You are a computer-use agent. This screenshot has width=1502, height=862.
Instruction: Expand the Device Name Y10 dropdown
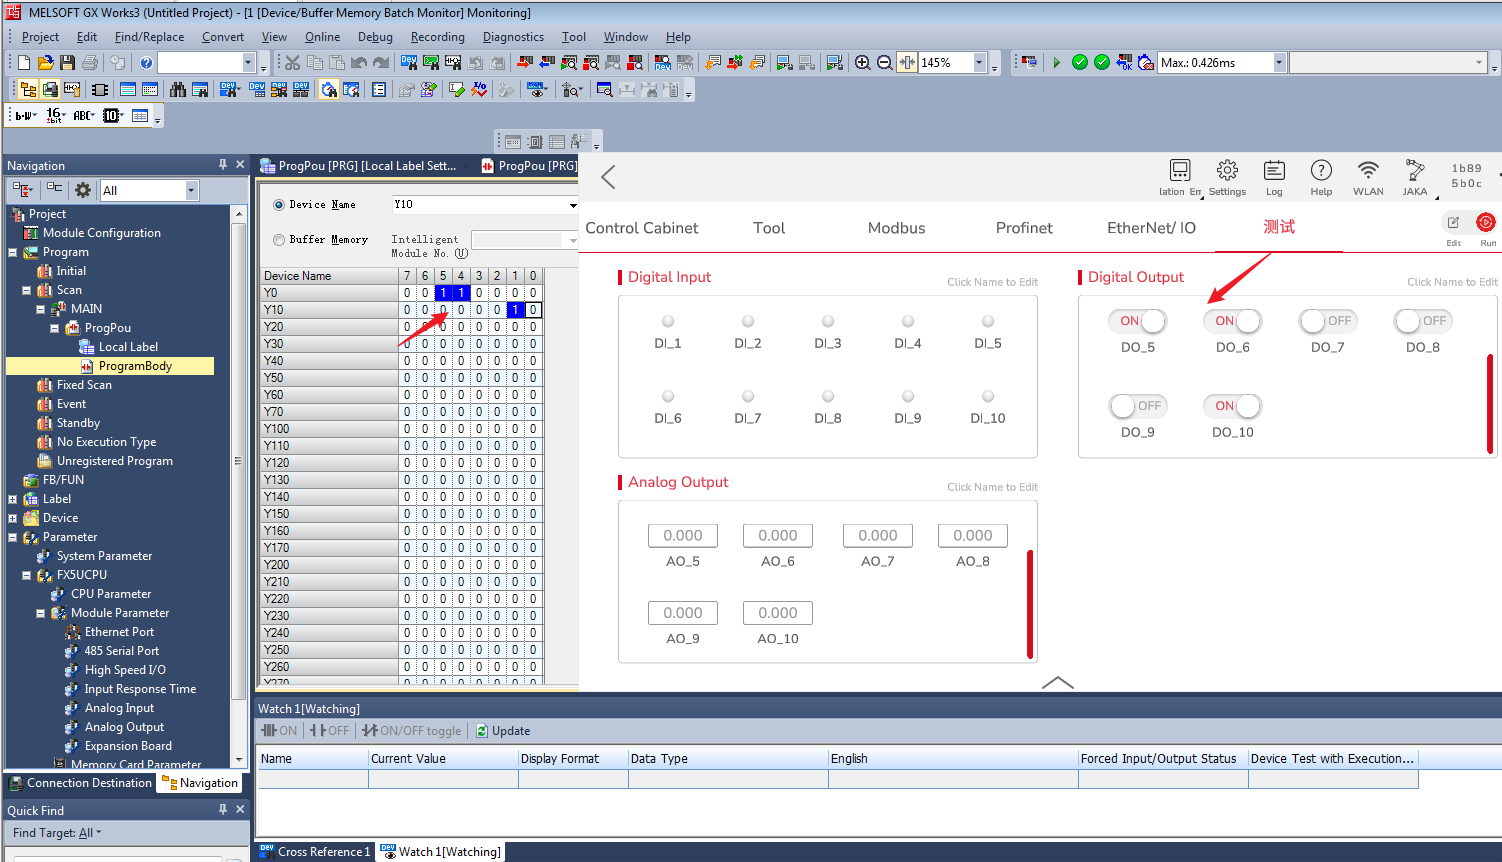pyautogui.click(x=572, y=205)
